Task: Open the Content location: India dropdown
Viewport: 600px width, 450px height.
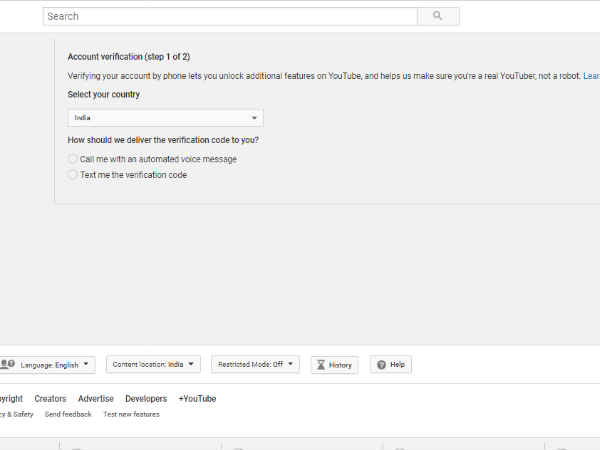Action: click(x=154, y=365)
